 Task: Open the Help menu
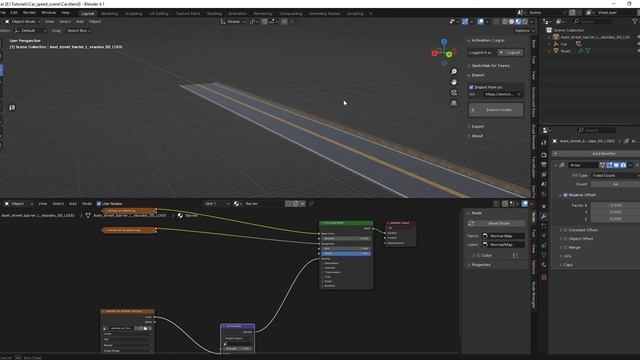coord(65,13)
